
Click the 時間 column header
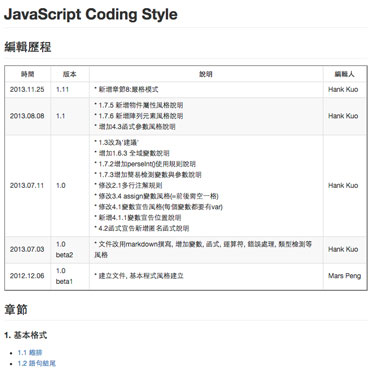(27, 74)
